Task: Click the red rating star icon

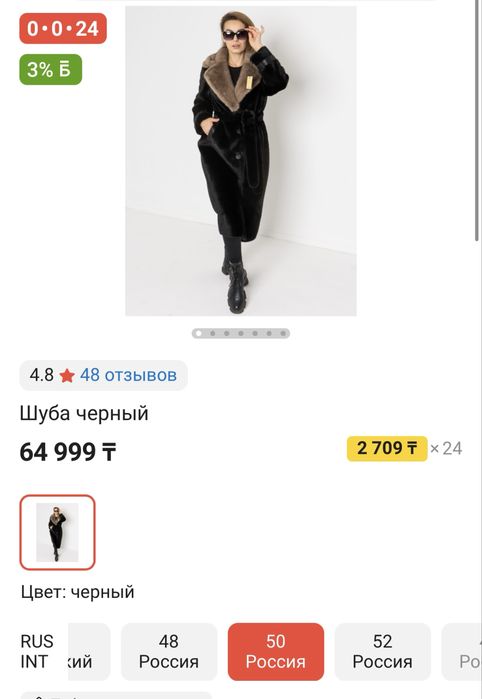Action: click(67, 376)
